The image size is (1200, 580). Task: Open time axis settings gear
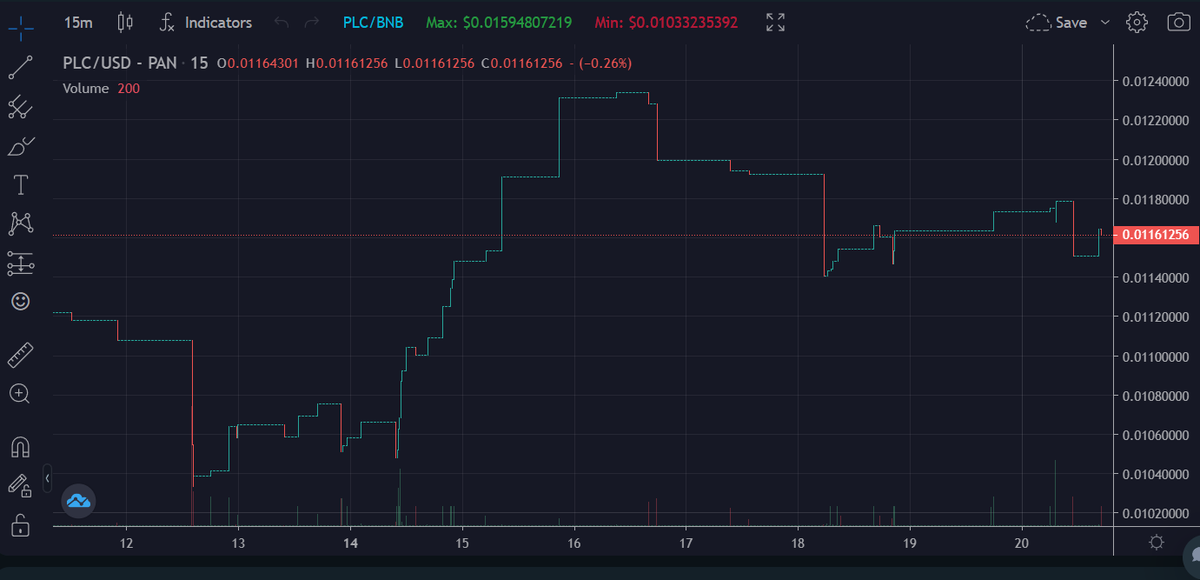[1157, 542]
